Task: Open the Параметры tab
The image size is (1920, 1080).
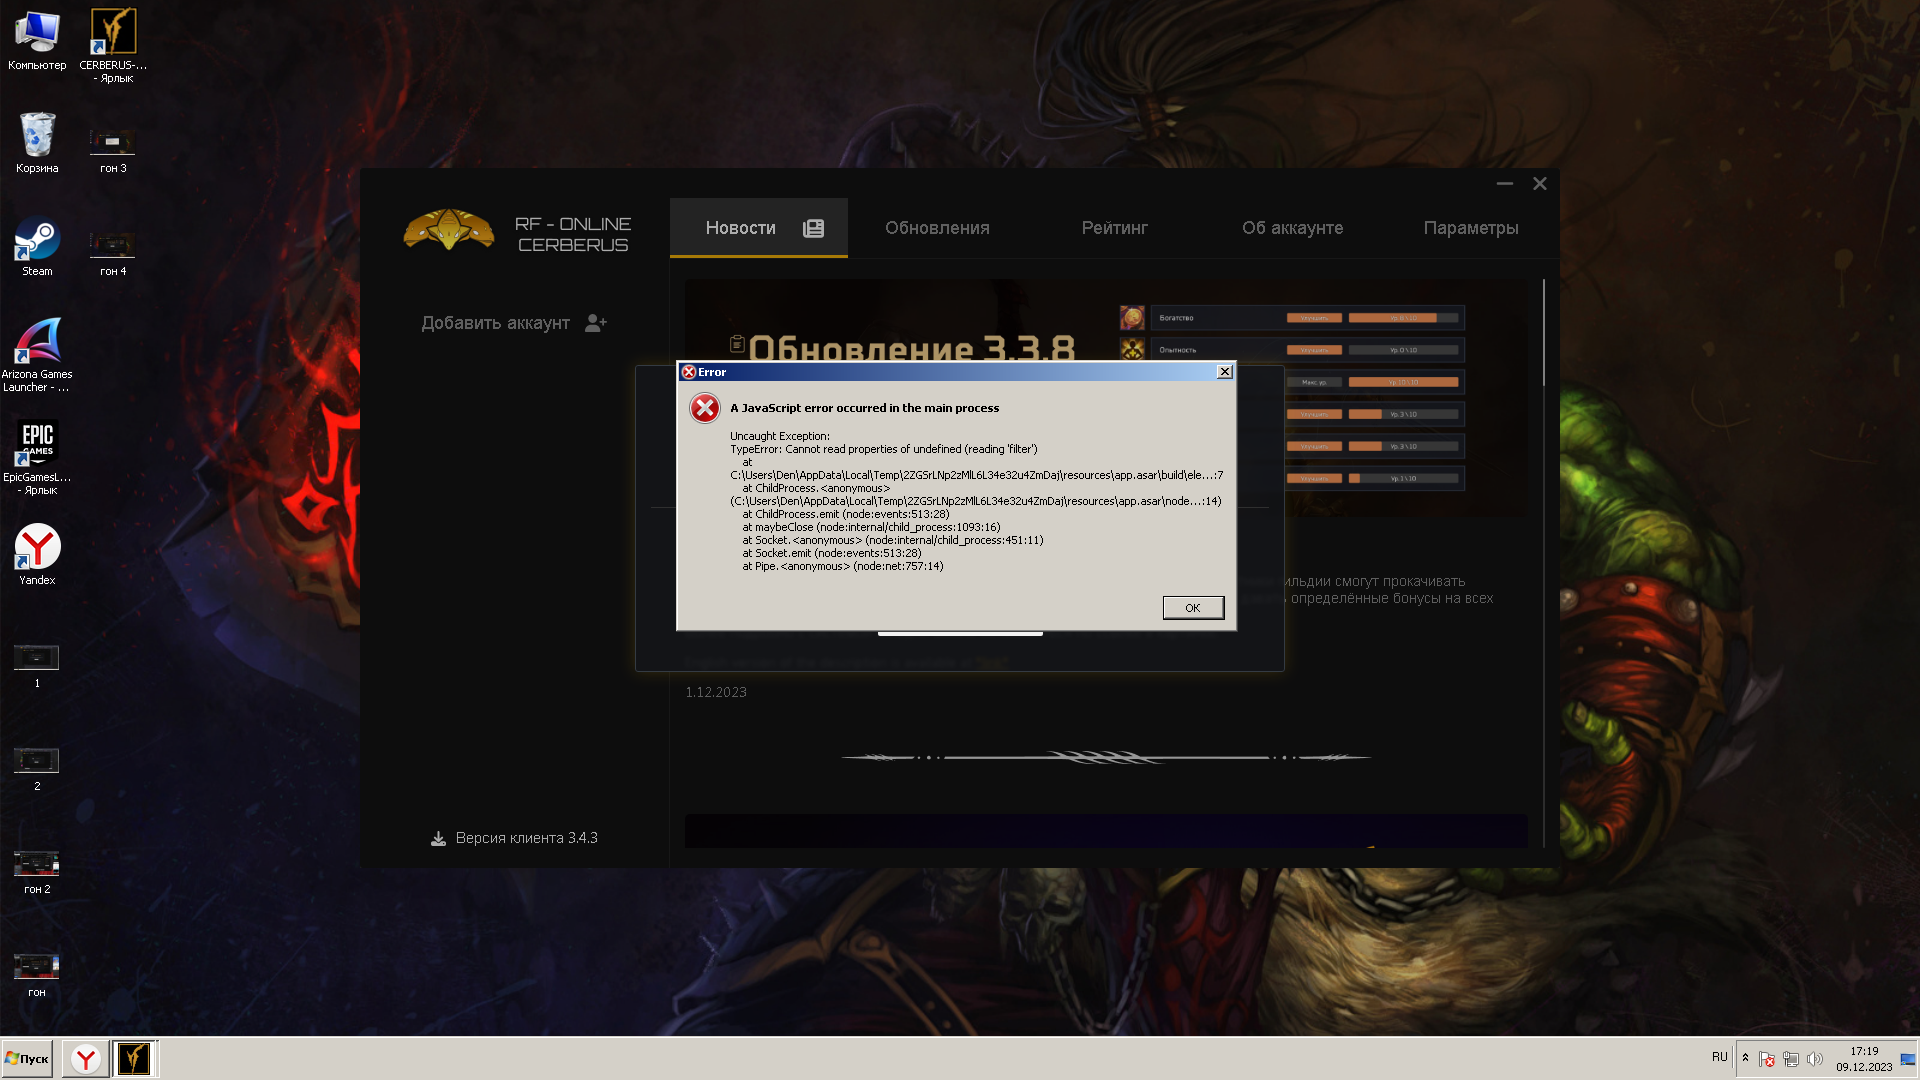Action: [1470, 228]
